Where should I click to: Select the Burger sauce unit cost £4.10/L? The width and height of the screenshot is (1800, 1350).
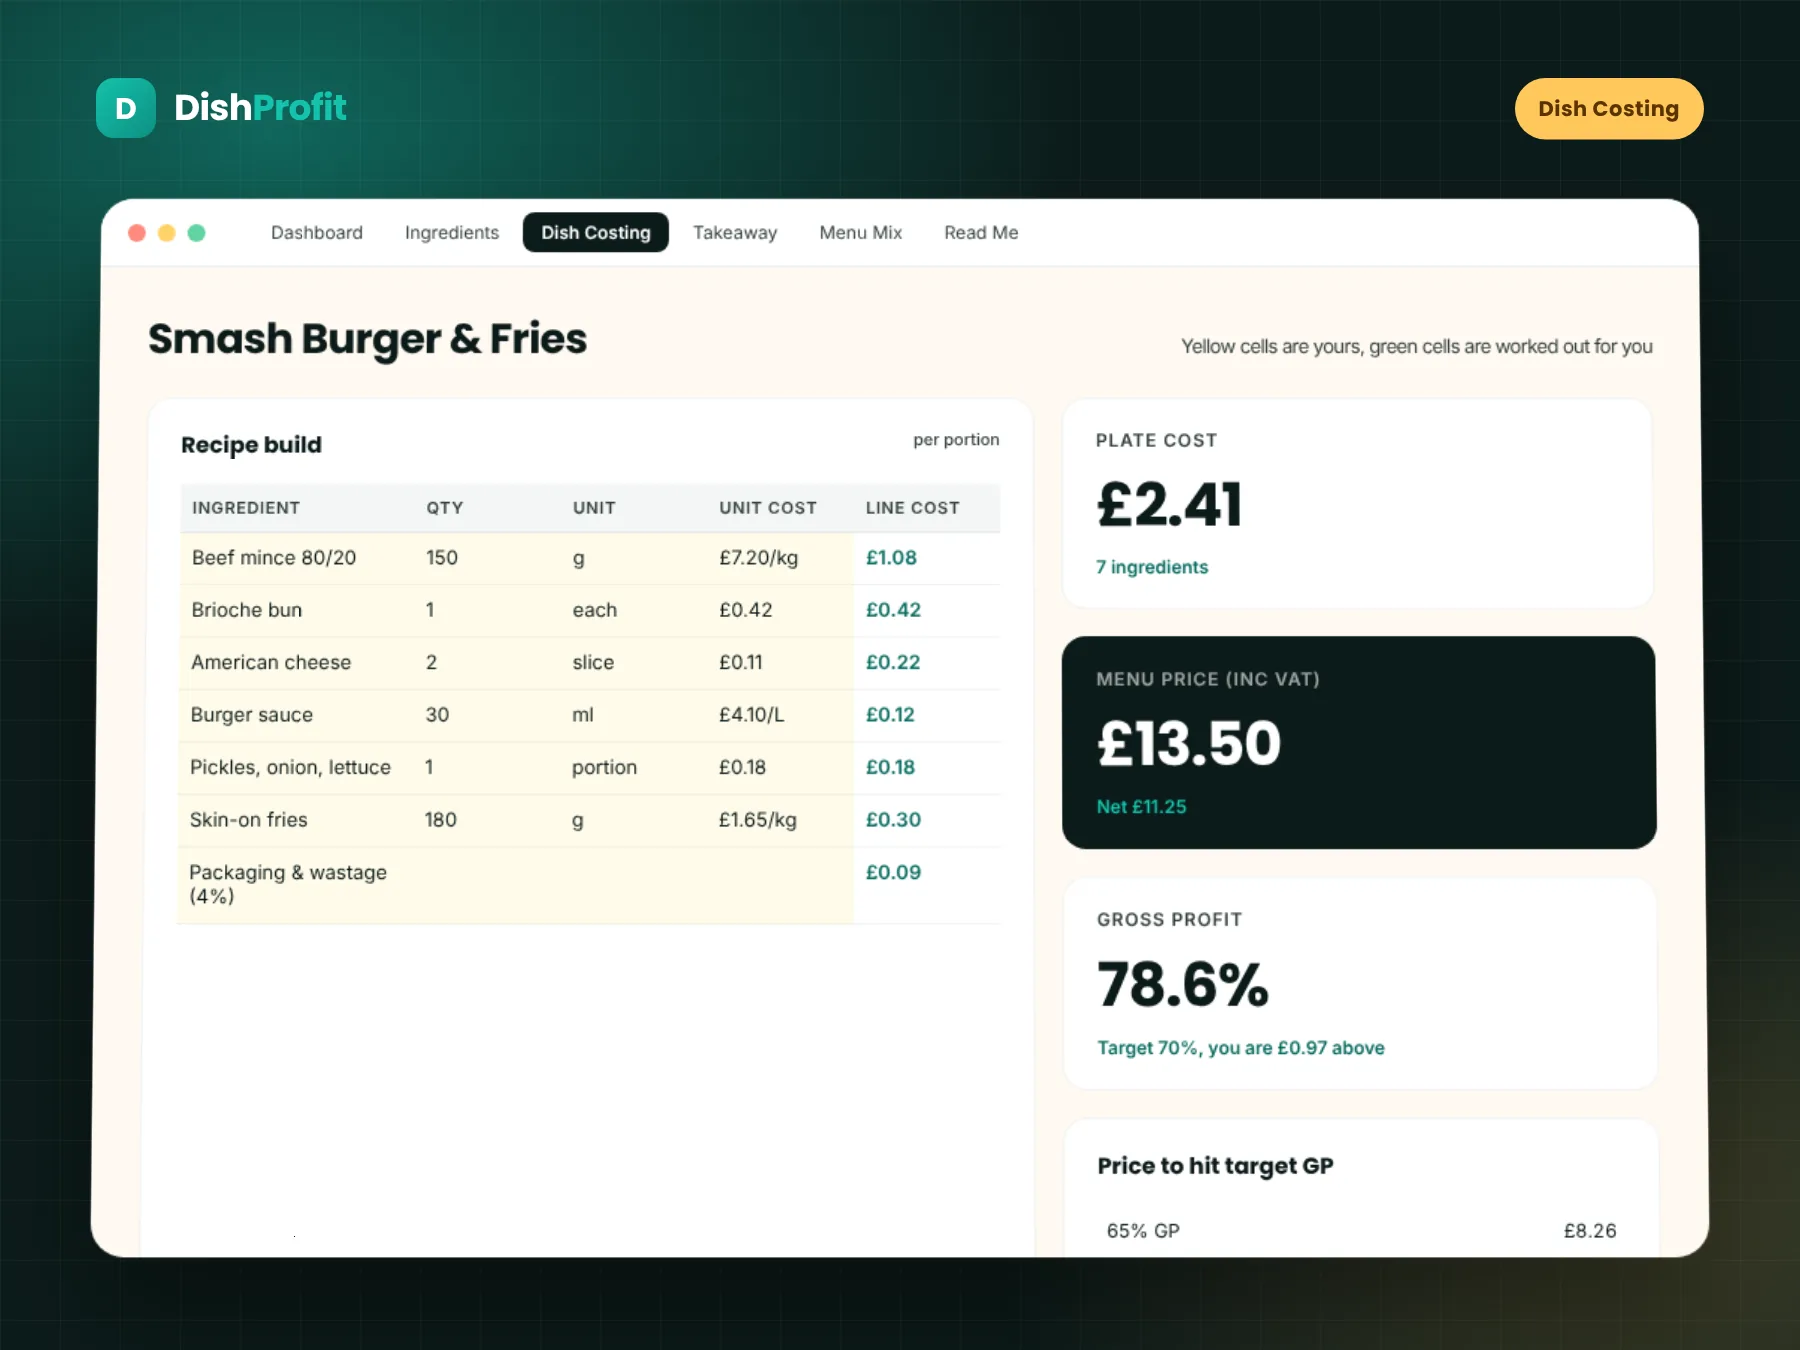click(752, 715)
